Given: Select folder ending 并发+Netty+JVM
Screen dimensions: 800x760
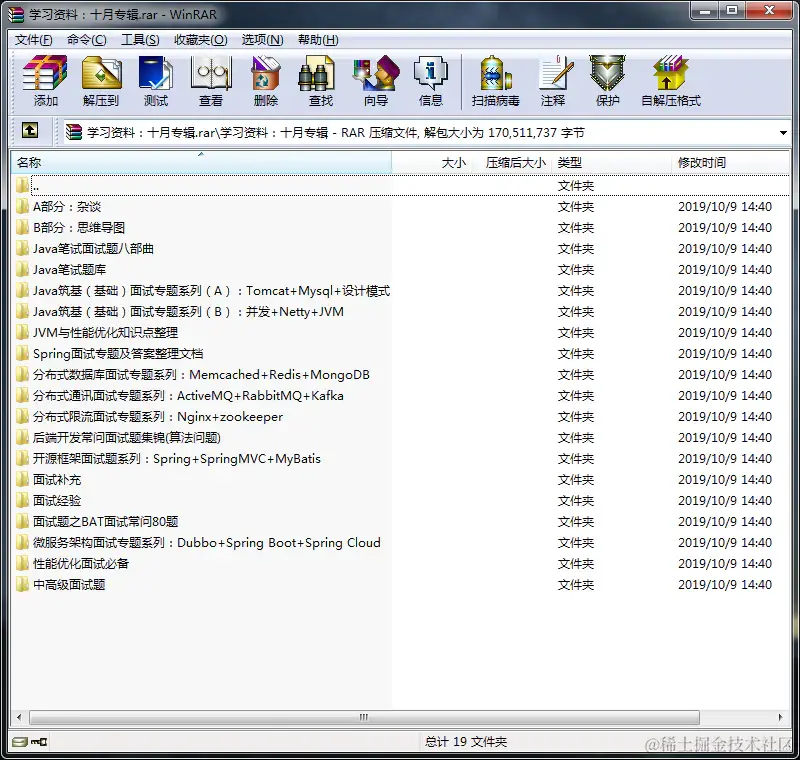Looking at the screenshot, I should [x=188, y=312].
